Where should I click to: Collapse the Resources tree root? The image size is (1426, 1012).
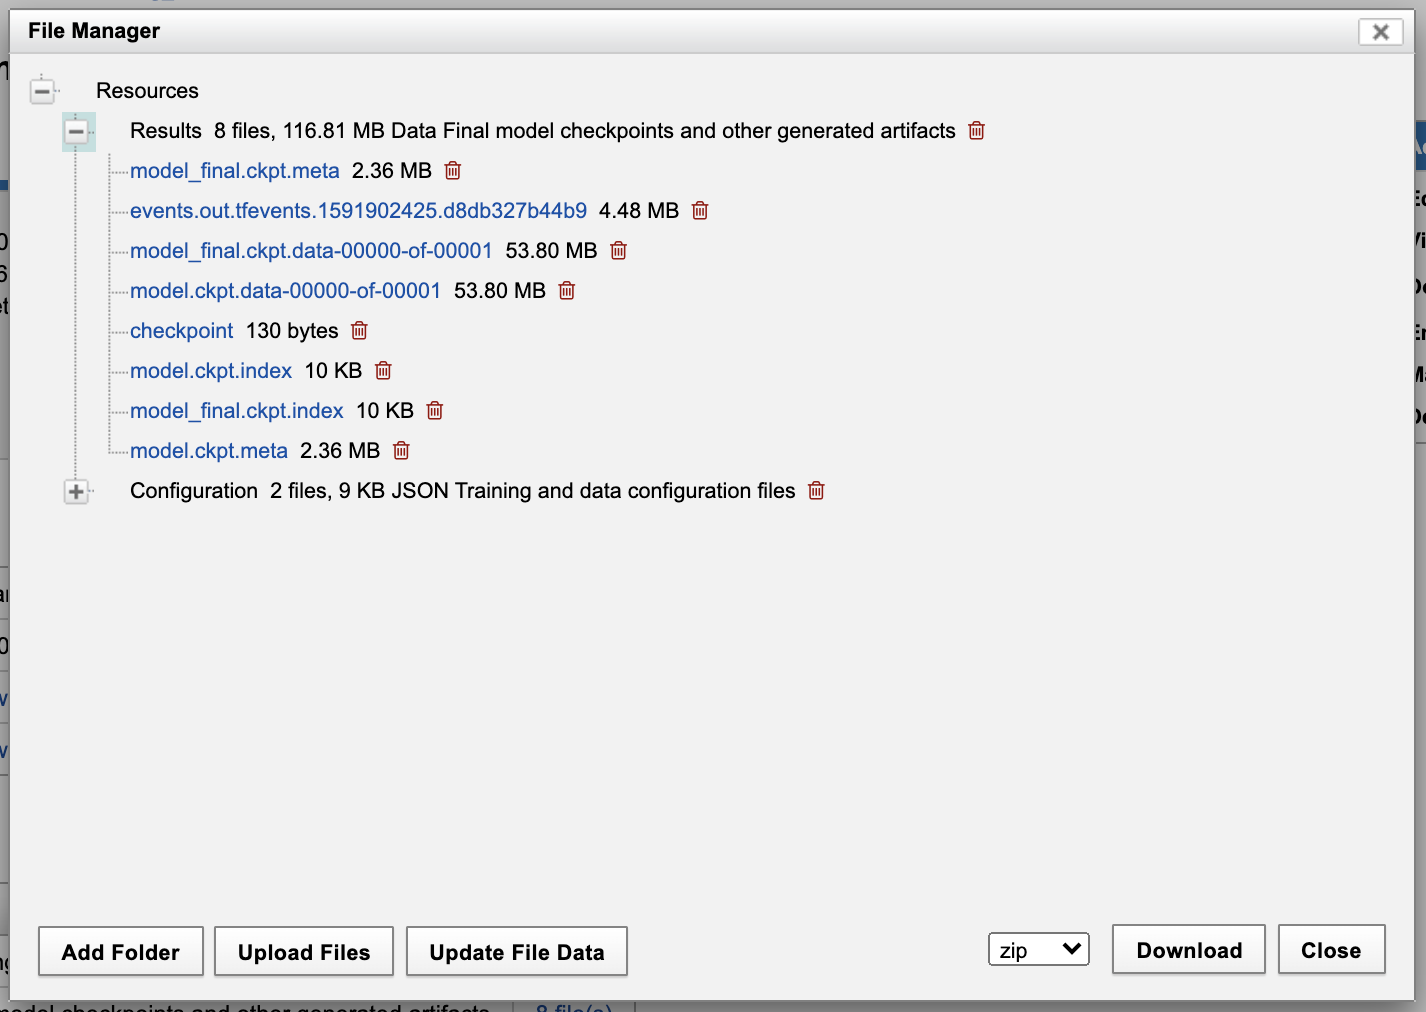point(42,91)
